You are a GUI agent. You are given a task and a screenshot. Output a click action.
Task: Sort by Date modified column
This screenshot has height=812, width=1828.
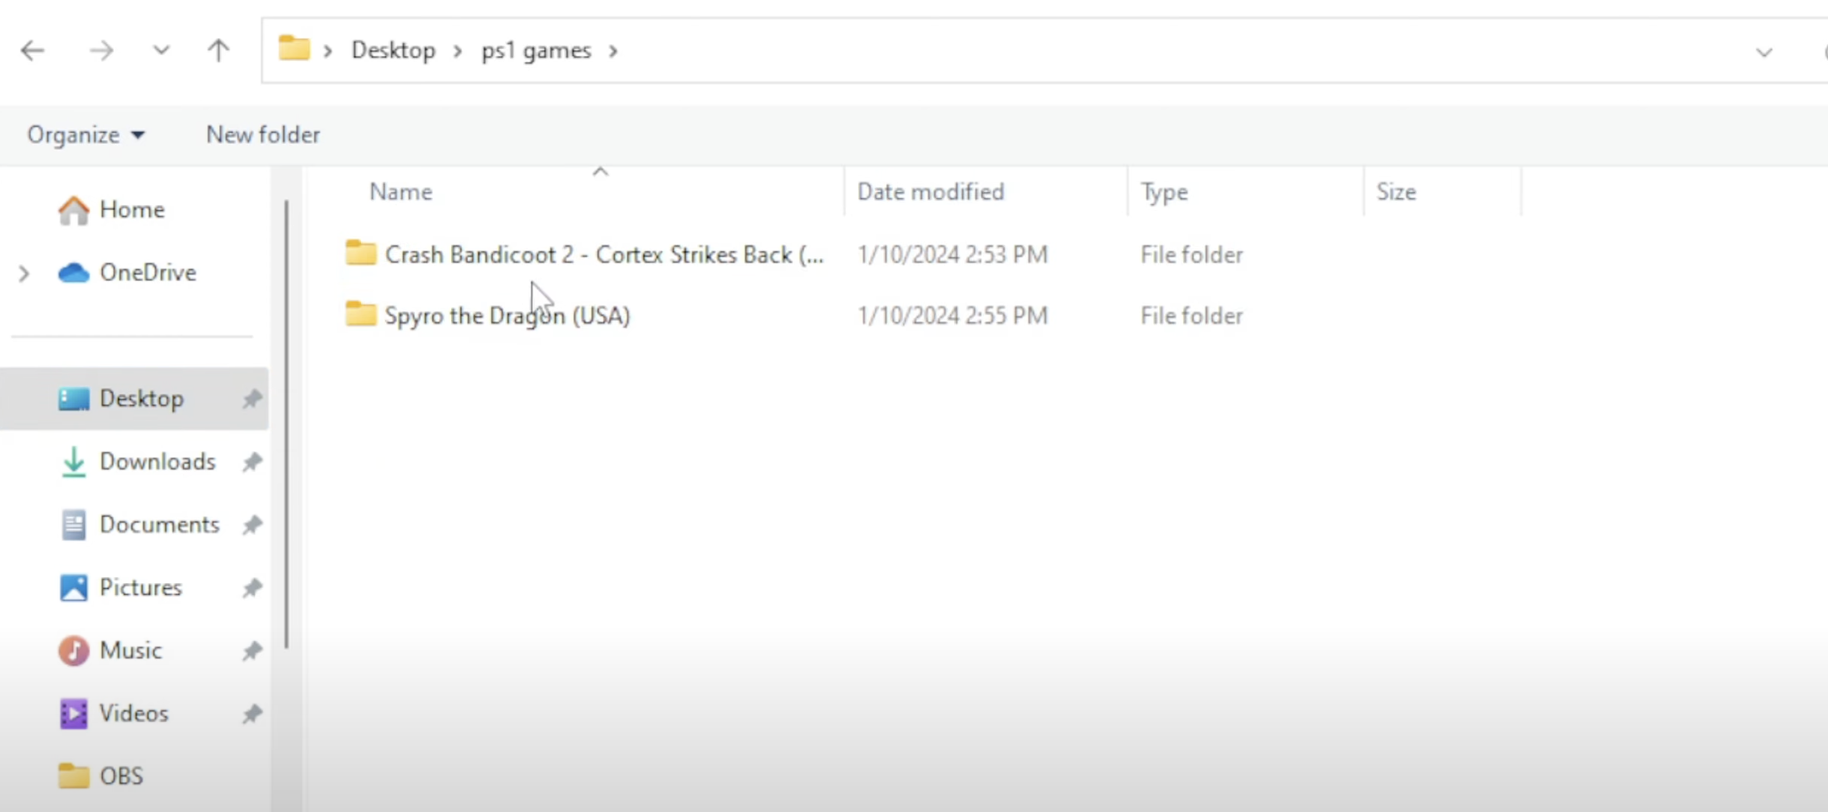click(930, 191)
